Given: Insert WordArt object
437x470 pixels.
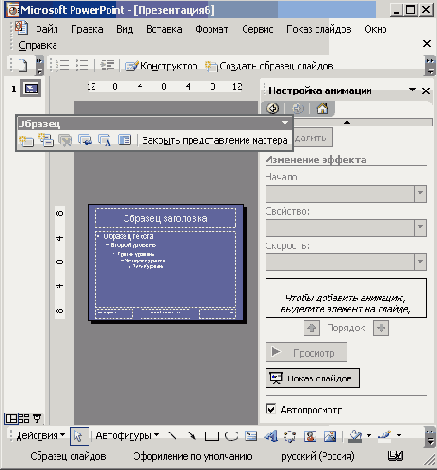Looking at the screenshot, I should (271, 436).
